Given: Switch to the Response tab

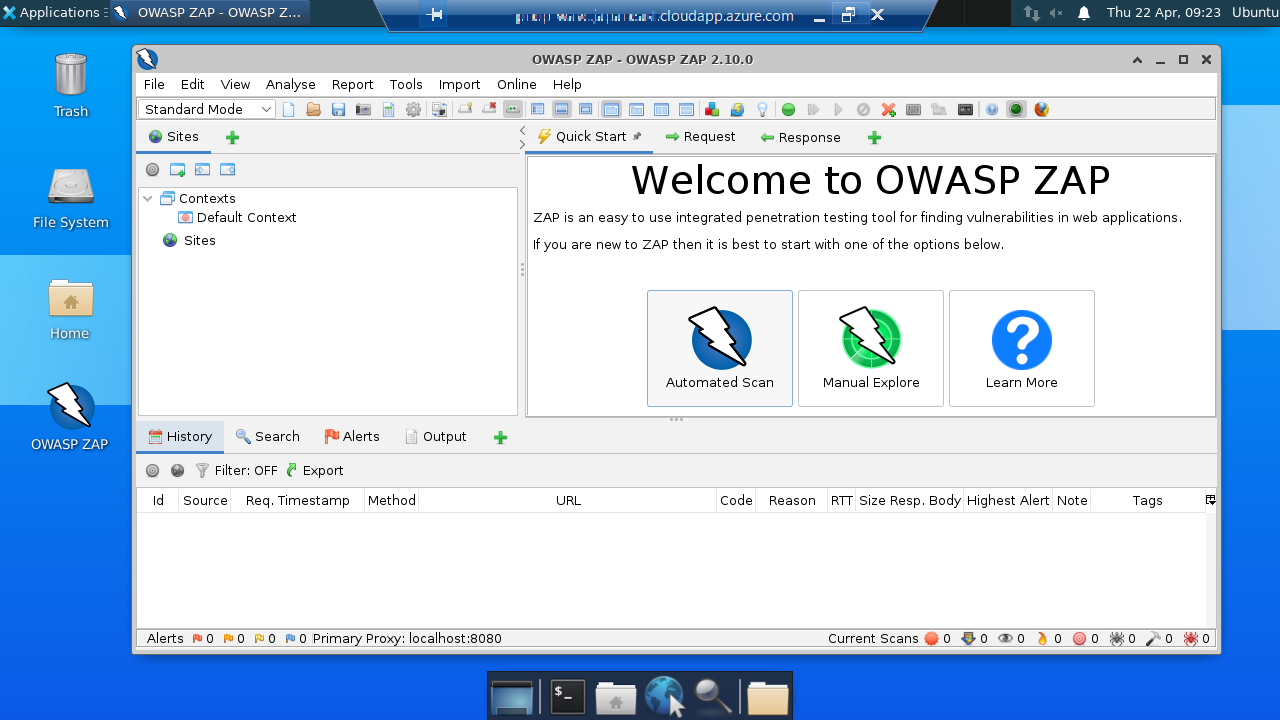Looking at the screenshot, I should click(x=800, y=137).
